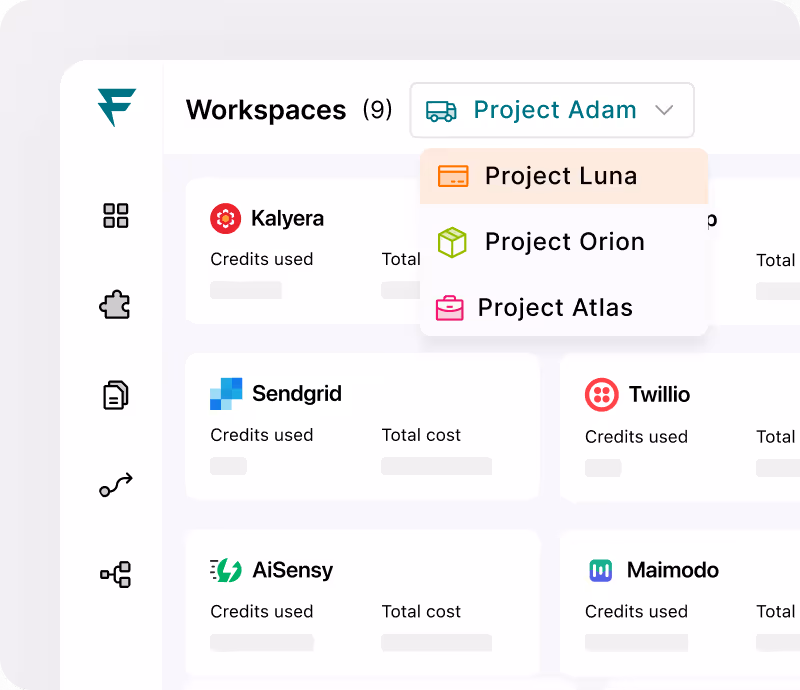Open the Twillio workspace card title
The height and width of the screenshot is (690, 800).
659,395
